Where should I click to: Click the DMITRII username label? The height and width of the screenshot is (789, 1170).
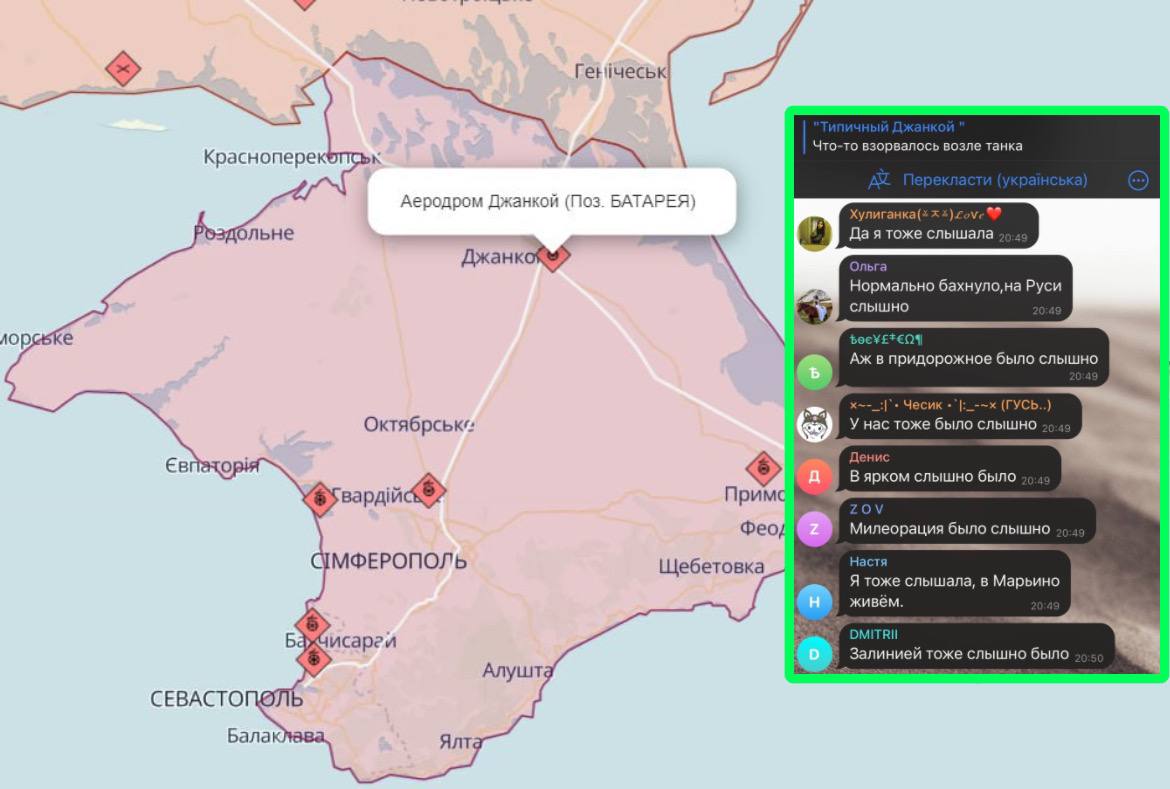click(873, 634)
